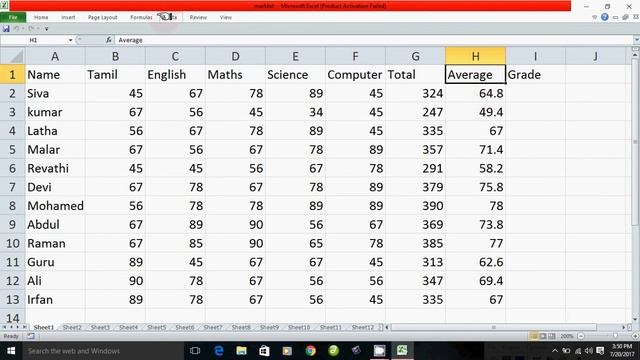Click the Undo arrow in quick access toolbar
Viewport: 640px width, 360px height.
[x=16, y=29]
